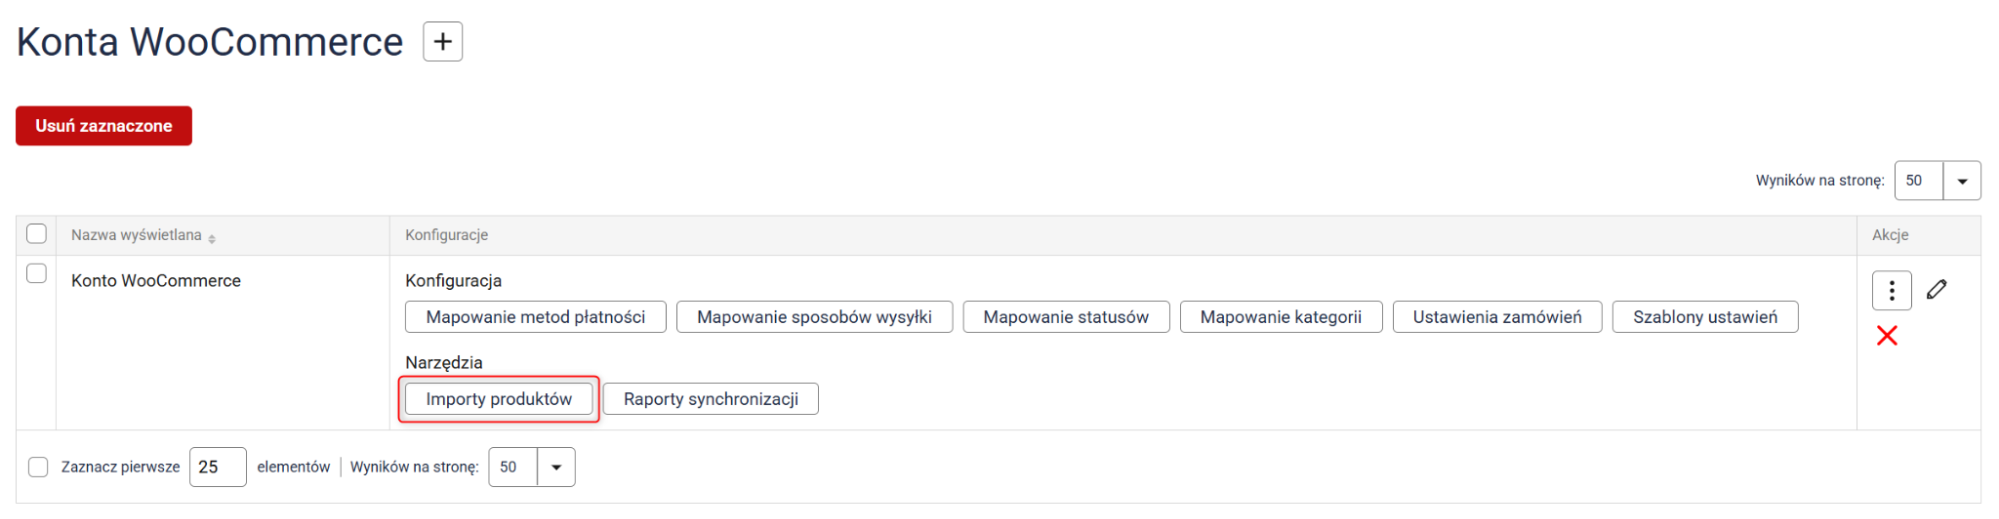Click the Zaznacz pierwsze number input field
The height and width of the screenshot is (519, 1999).
pos(217,467)
